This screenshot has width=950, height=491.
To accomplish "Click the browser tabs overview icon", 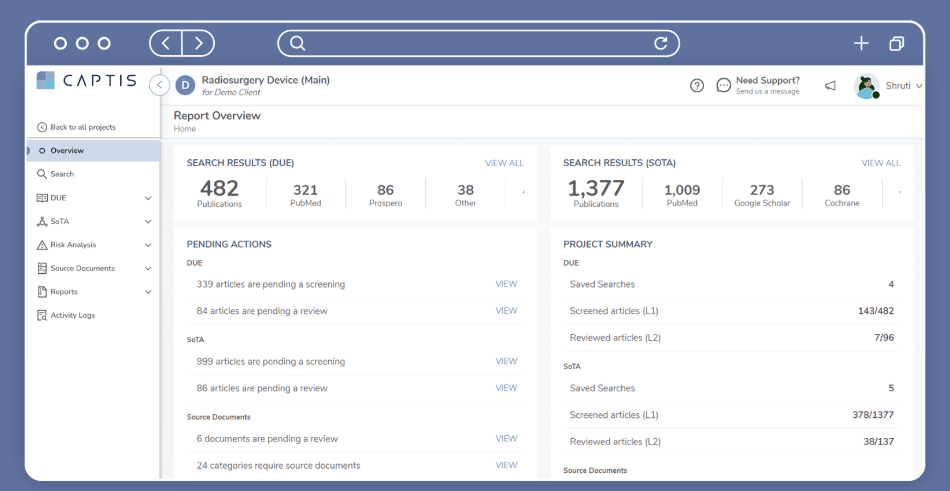I will [897, 43].
